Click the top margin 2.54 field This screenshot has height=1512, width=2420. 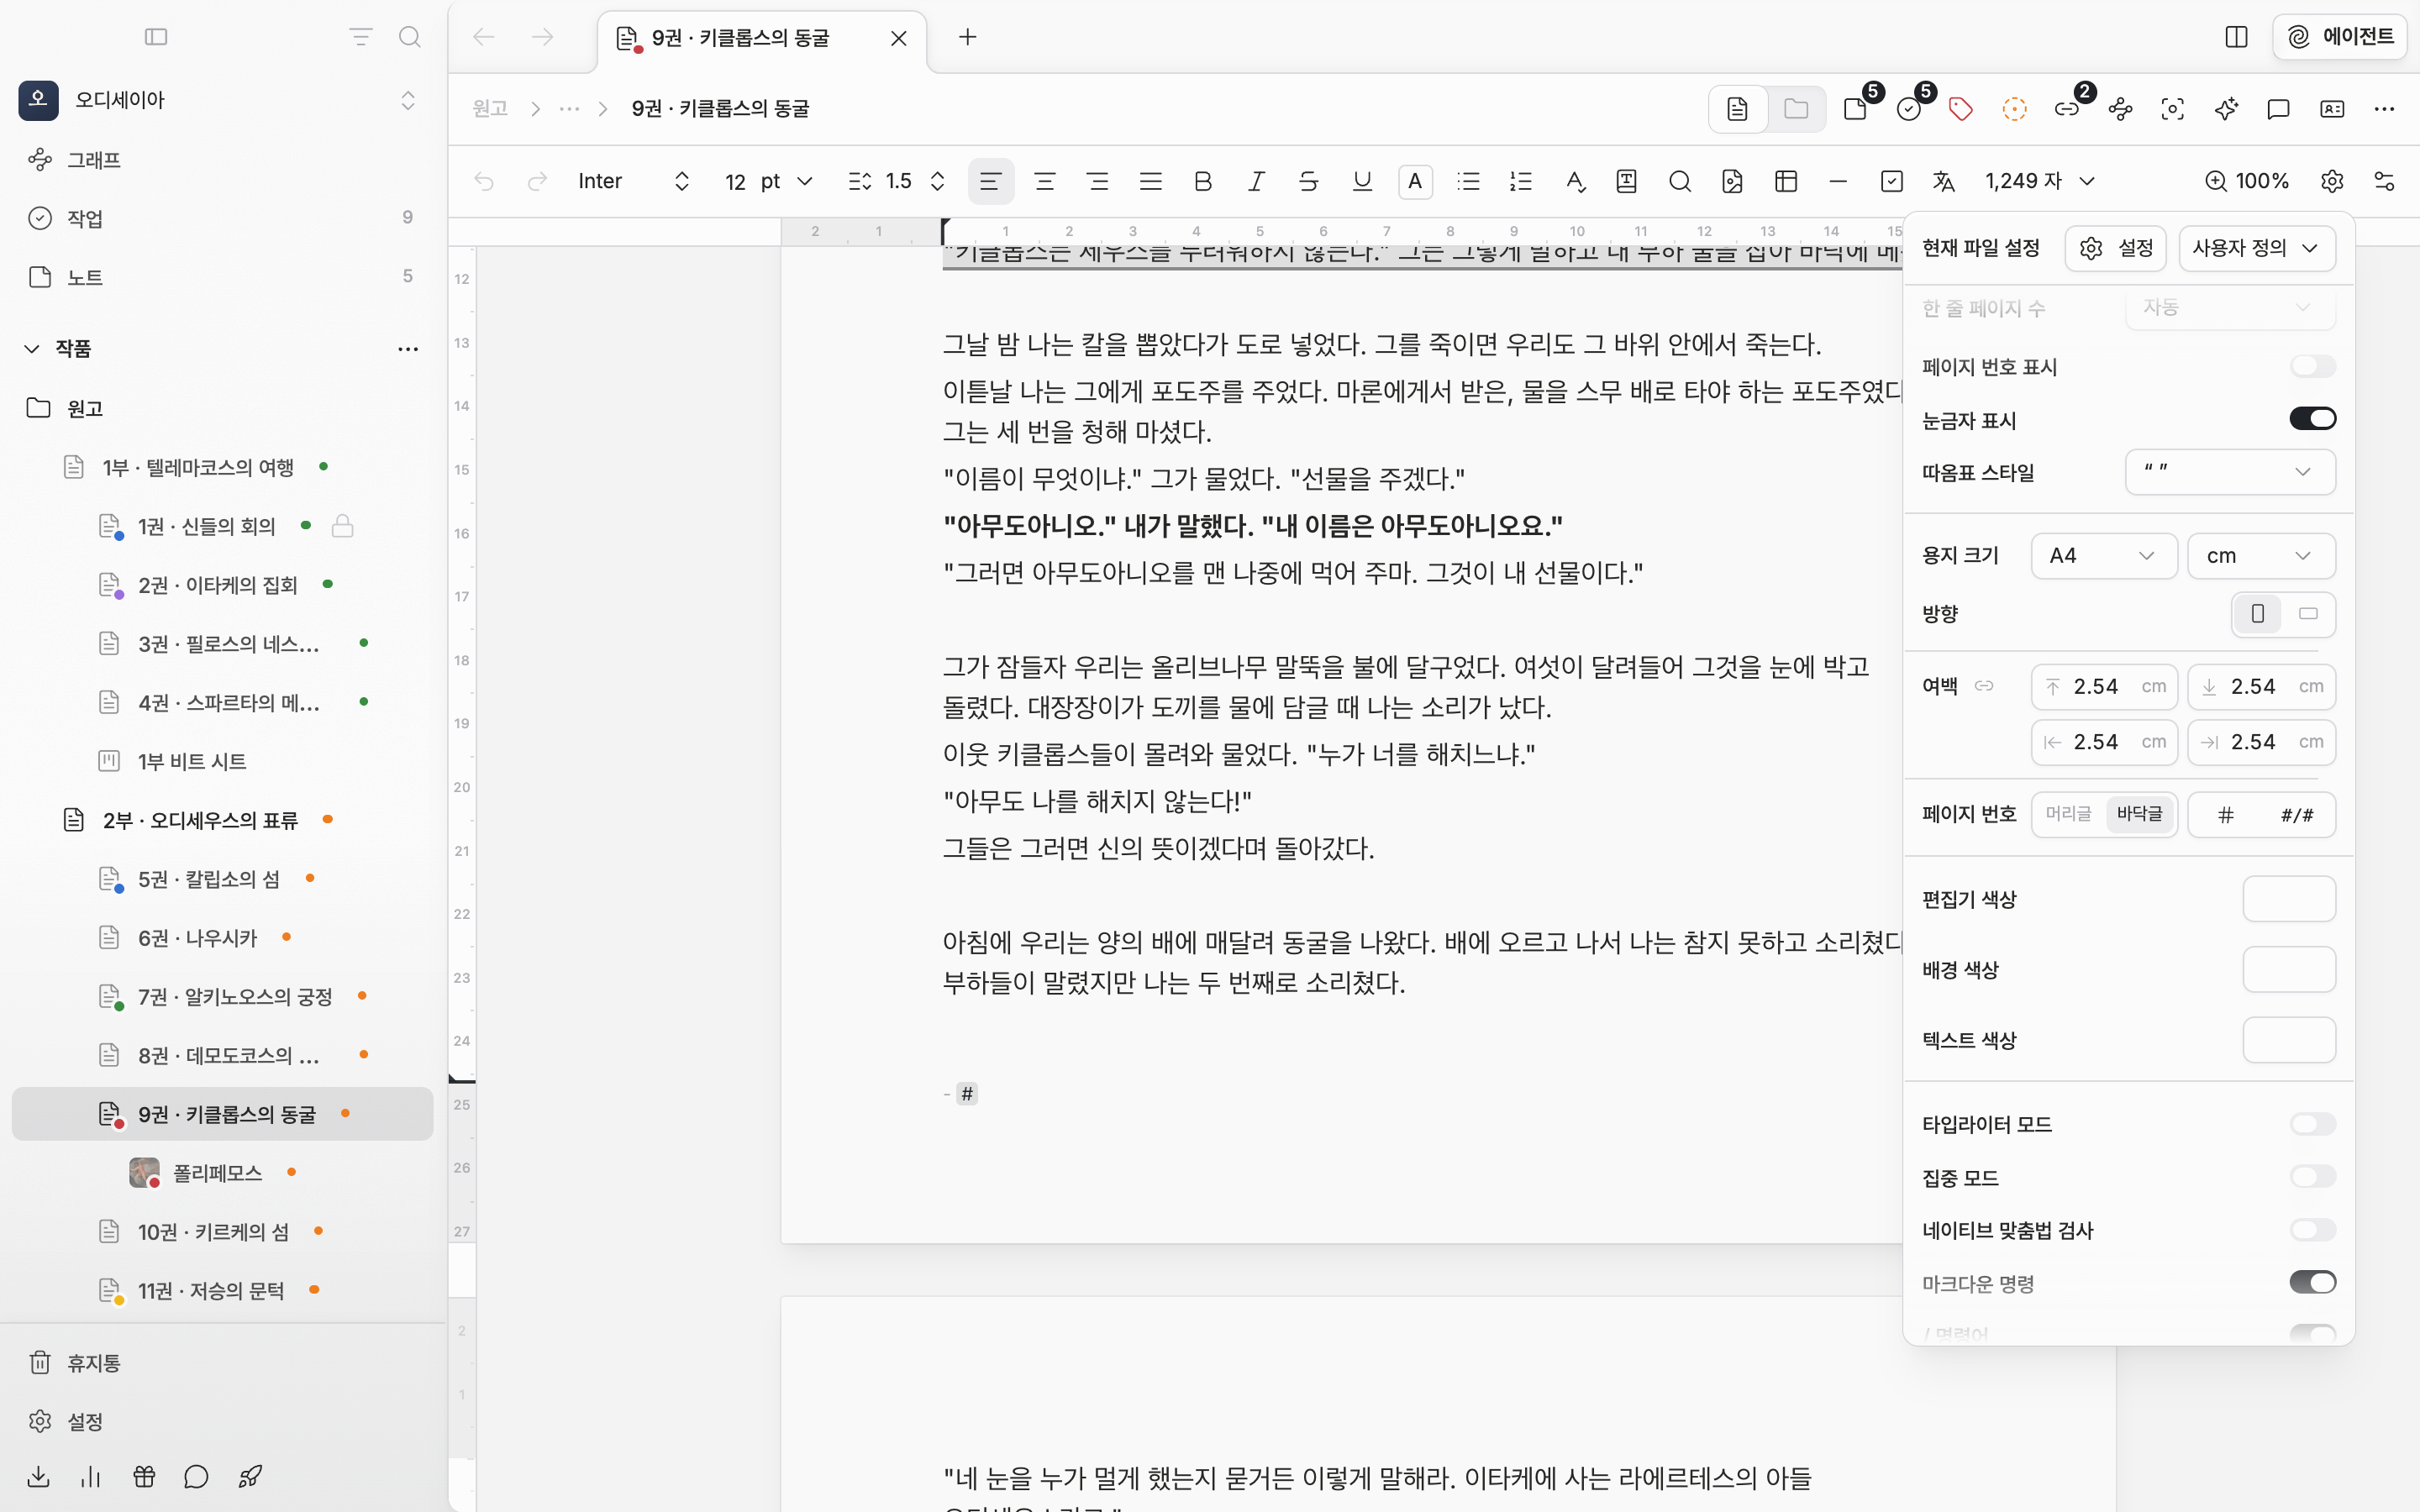click(x=2104, y=687)
